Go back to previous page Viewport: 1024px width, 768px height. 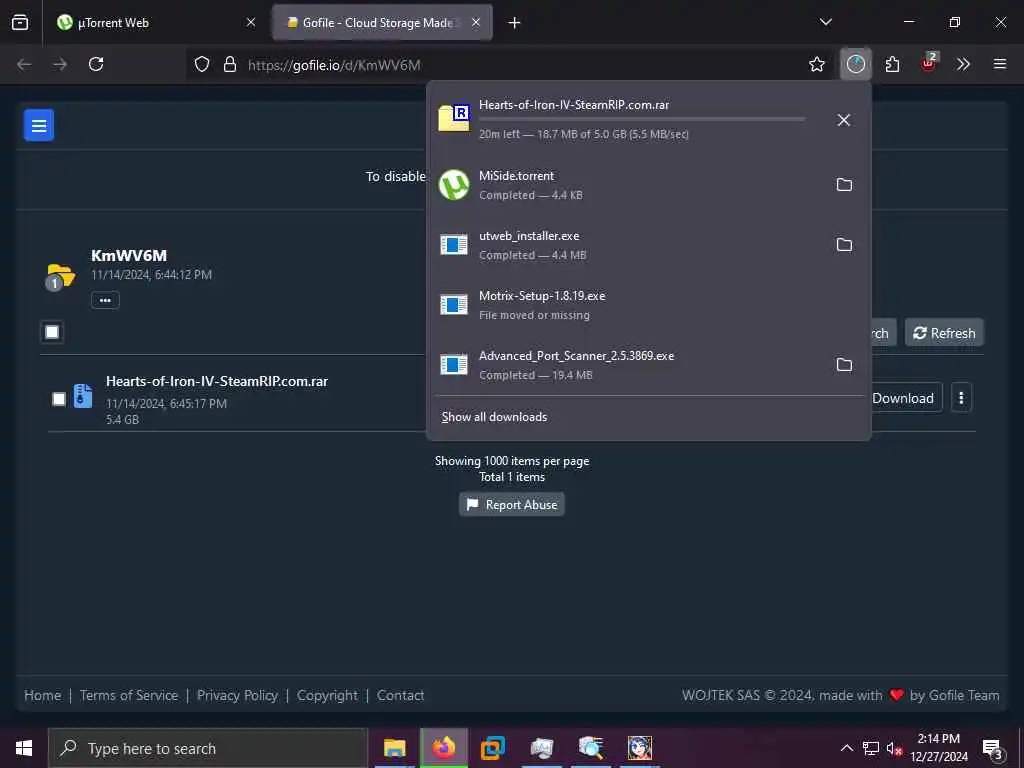point(24,64)
